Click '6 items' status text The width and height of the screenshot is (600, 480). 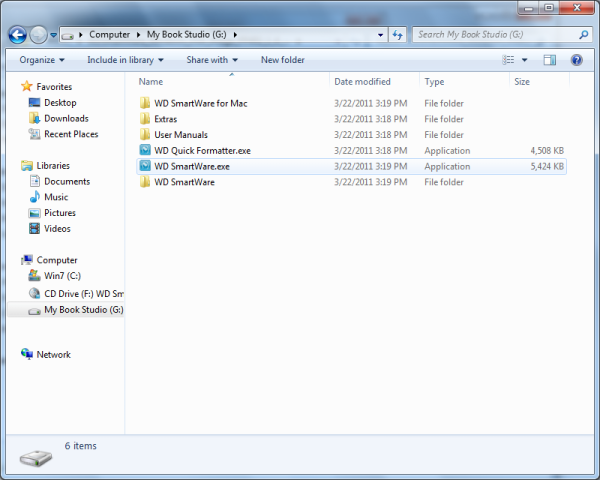81,446
